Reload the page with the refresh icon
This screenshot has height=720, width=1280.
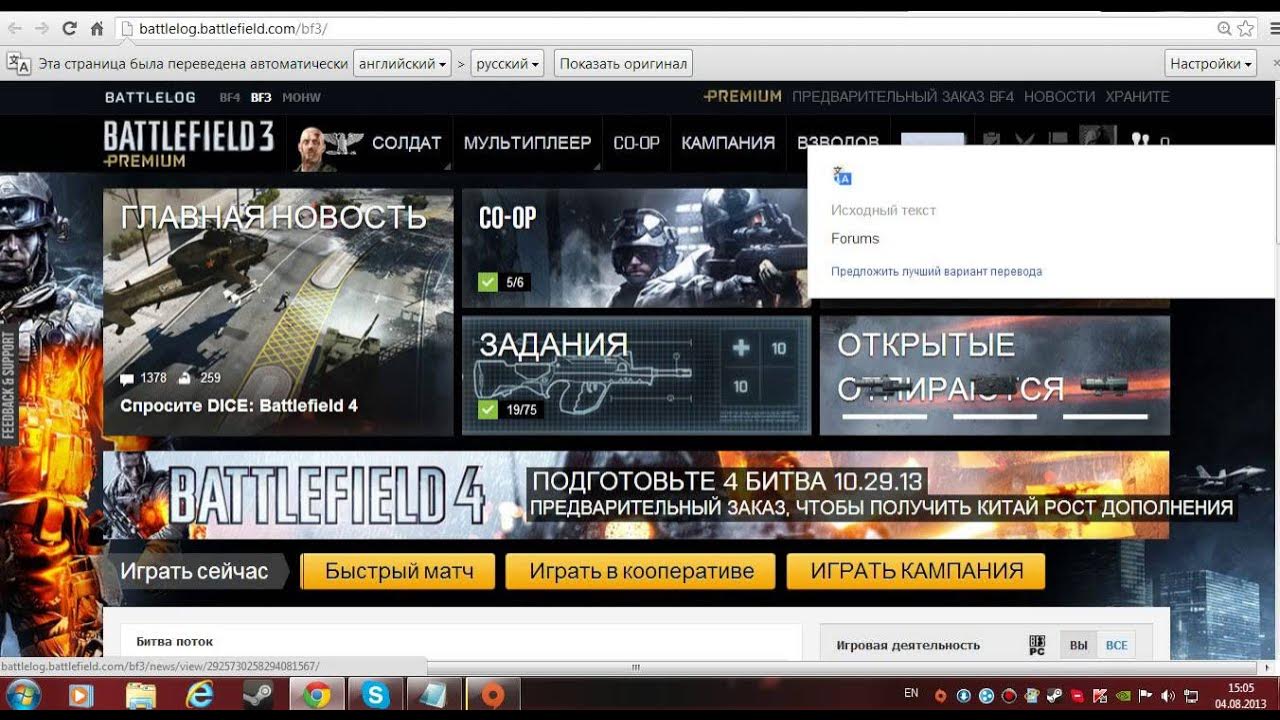69,28
